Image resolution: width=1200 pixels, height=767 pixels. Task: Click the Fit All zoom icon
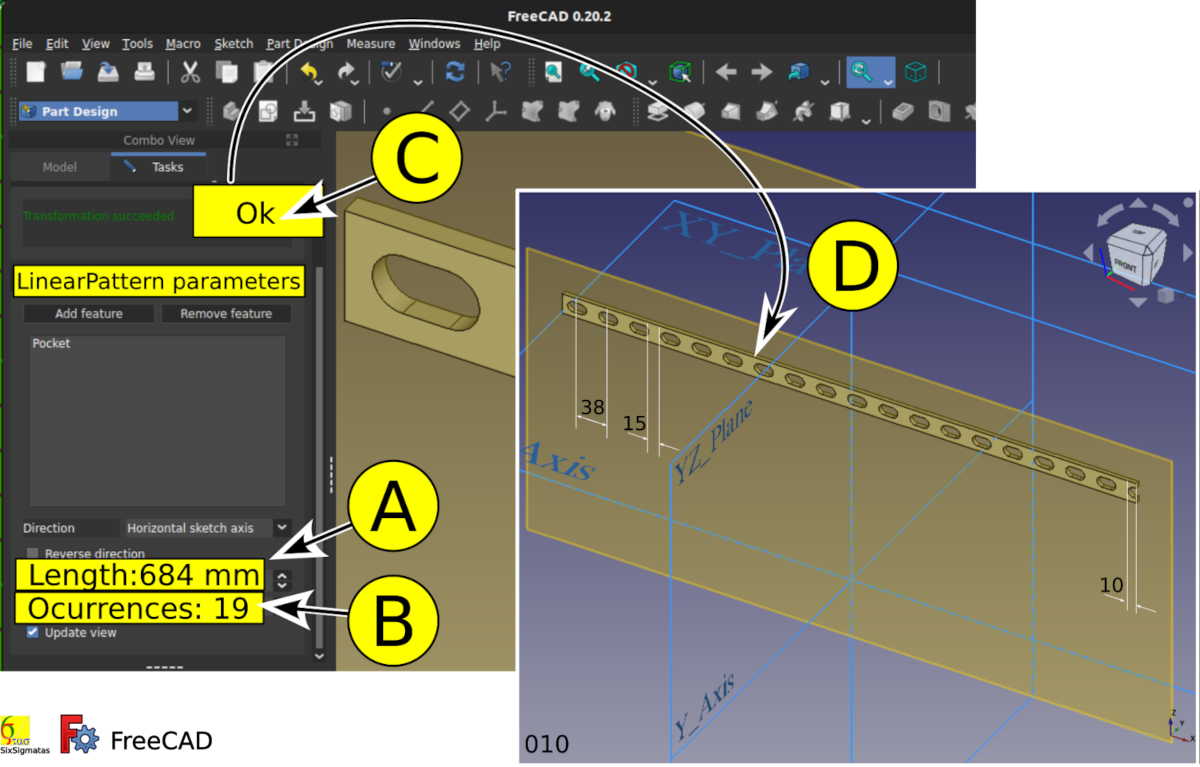point(553,72)
